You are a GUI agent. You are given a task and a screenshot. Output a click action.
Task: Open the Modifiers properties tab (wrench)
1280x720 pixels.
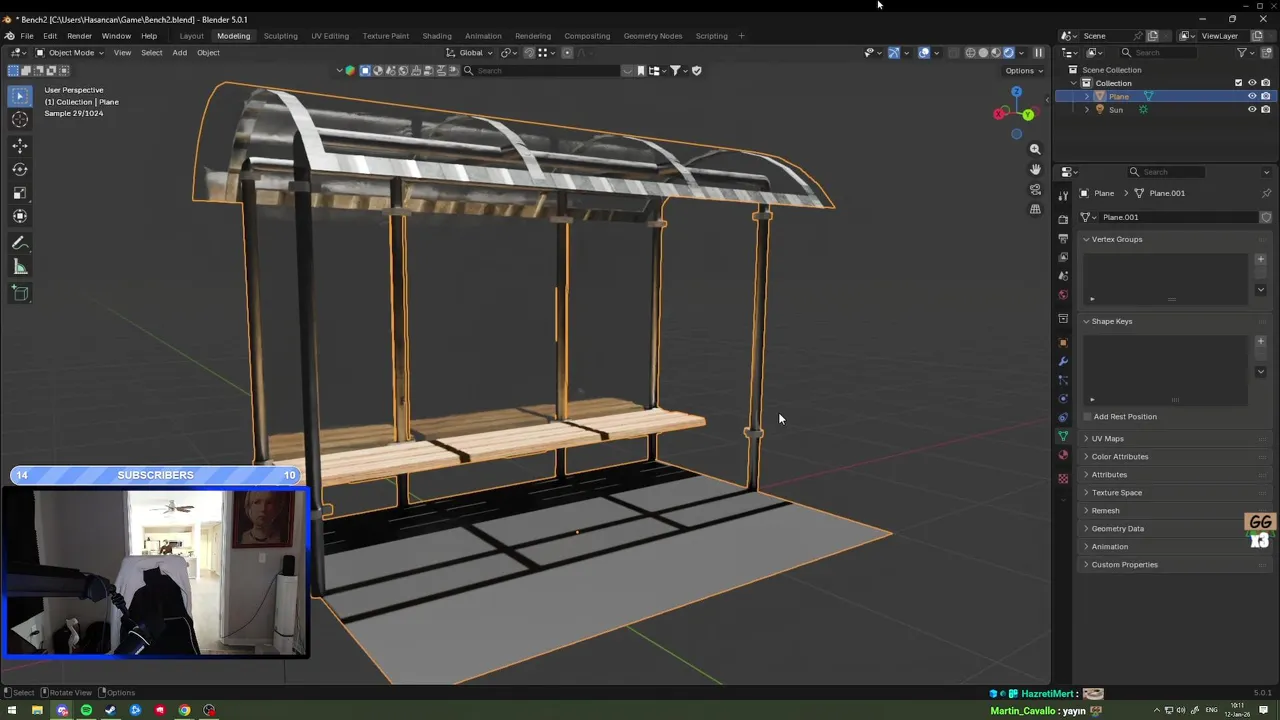click(x=1063, y=361)
